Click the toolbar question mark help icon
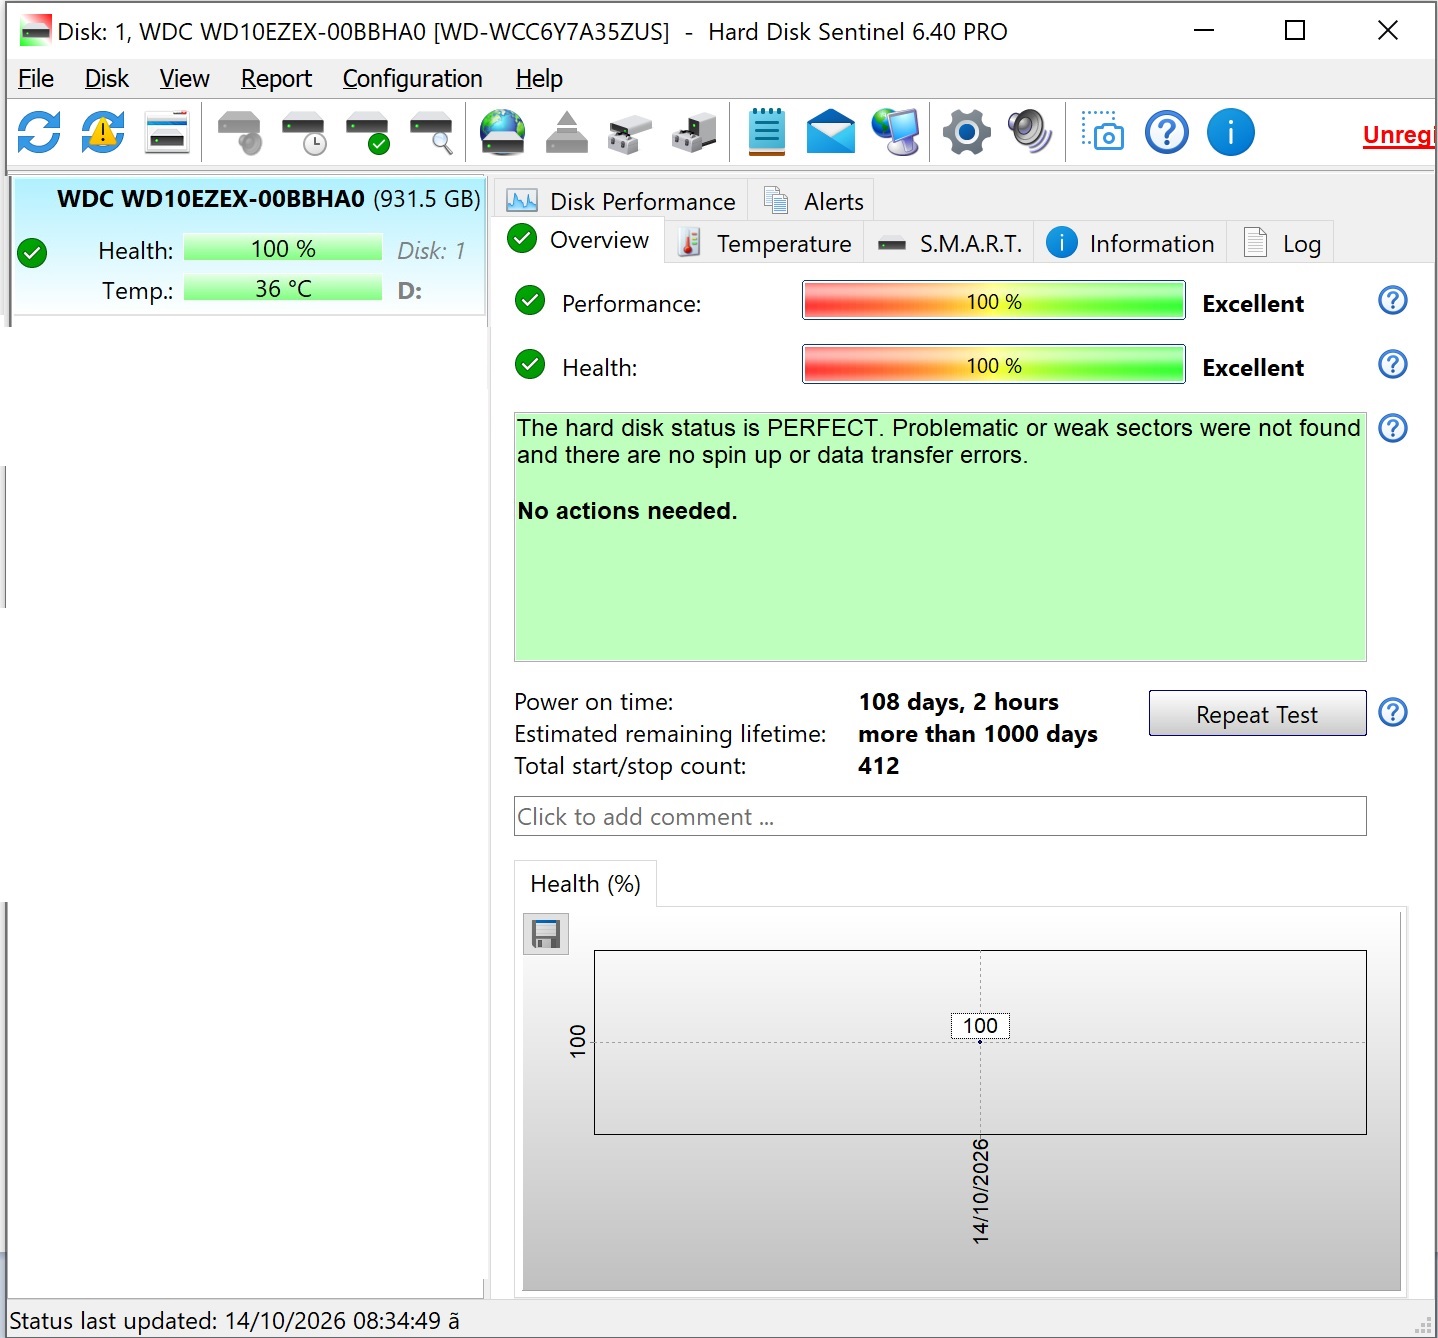The width and height of the screenshot is (1438, 1338). pos(1167,132)
